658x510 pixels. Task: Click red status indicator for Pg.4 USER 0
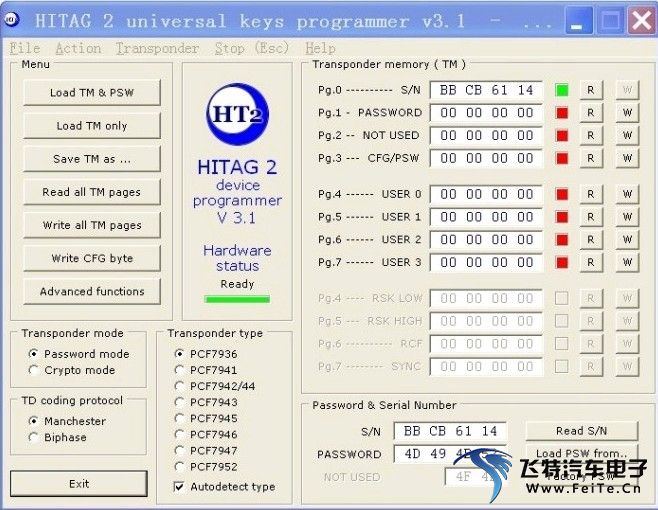[x=562, y=194]
